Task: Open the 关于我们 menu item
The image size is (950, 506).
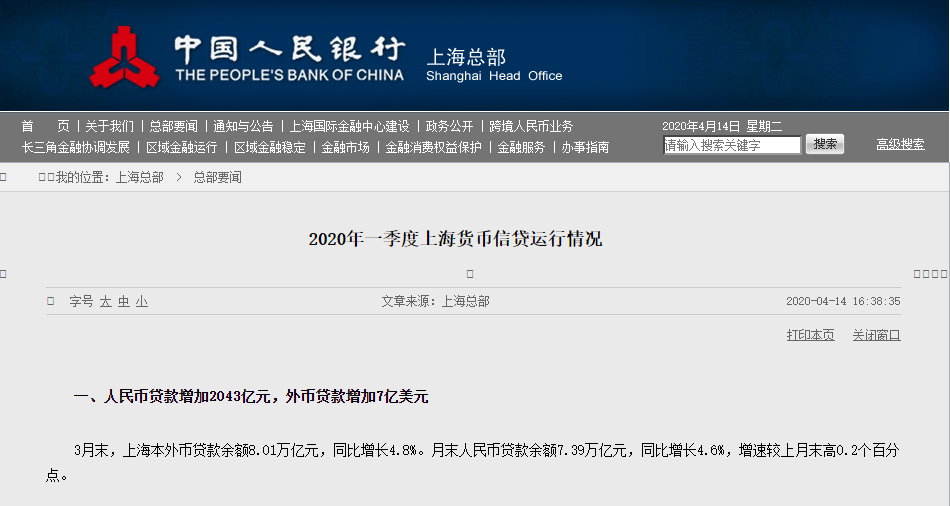Action: (110, 126)
